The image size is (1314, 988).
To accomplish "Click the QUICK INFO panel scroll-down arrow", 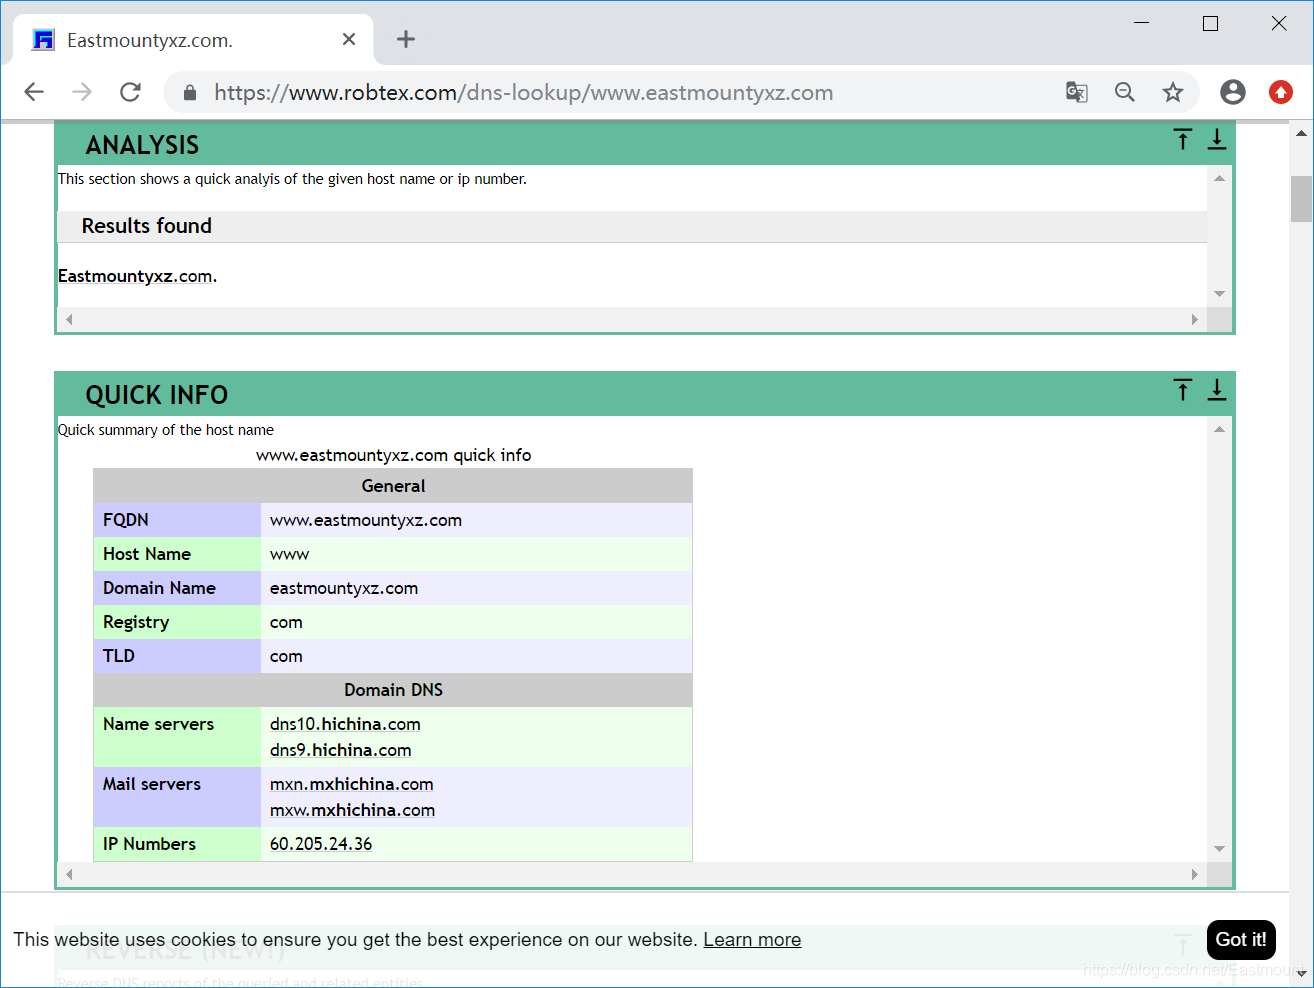I will [x=1219, y=849].
